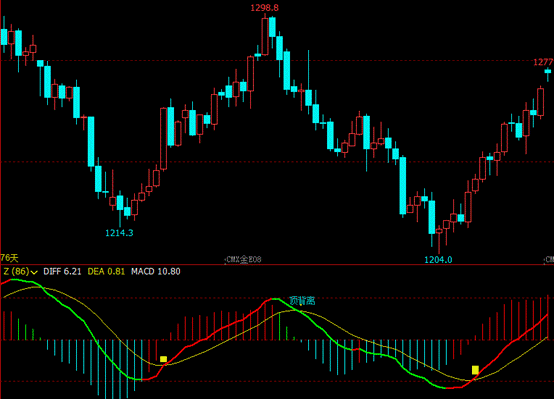Click the 1214.3 low price label
554x399 pixels.
pyautogui.click(x=119, y=233)
